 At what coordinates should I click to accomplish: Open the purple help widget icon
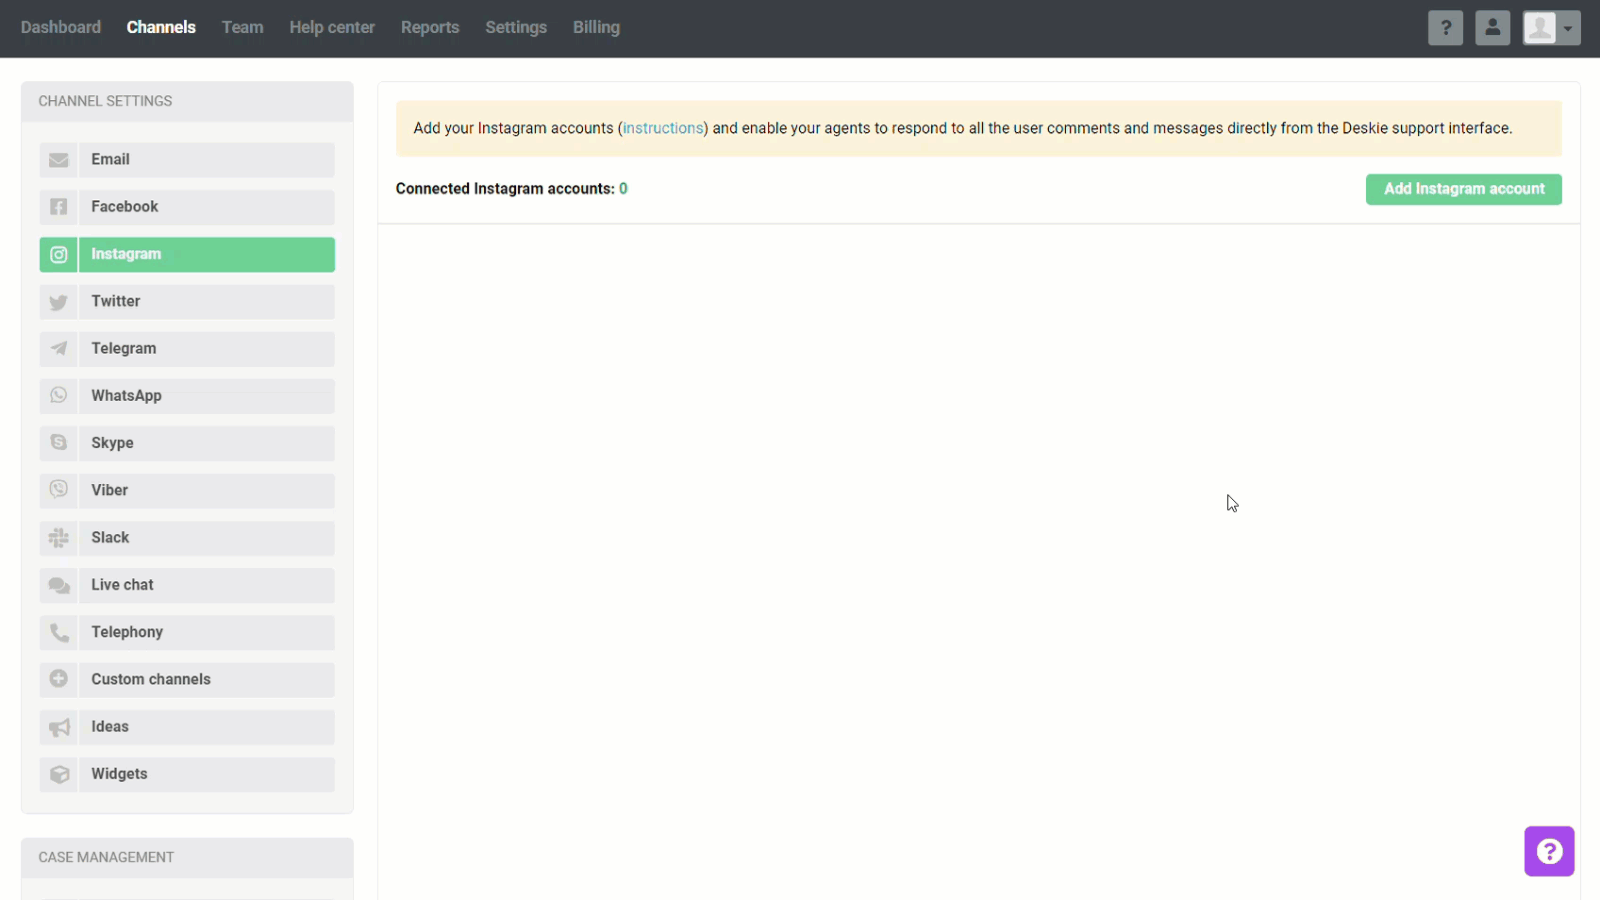pos(1549,851)
